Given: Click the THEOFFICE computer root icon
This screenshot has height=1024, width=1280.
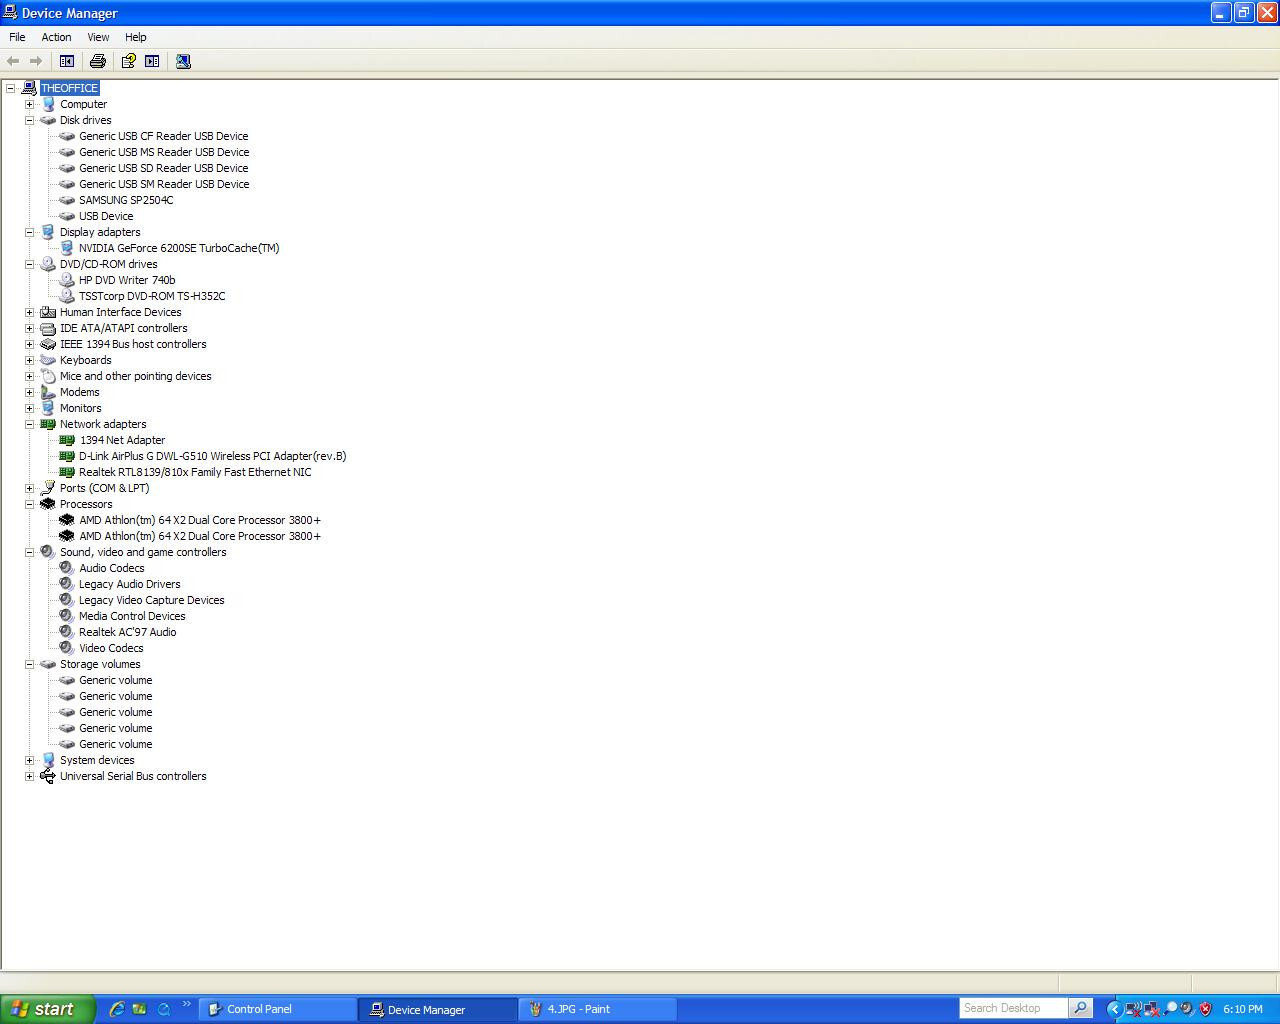Looking at the screenshot, I should [29, 88].
